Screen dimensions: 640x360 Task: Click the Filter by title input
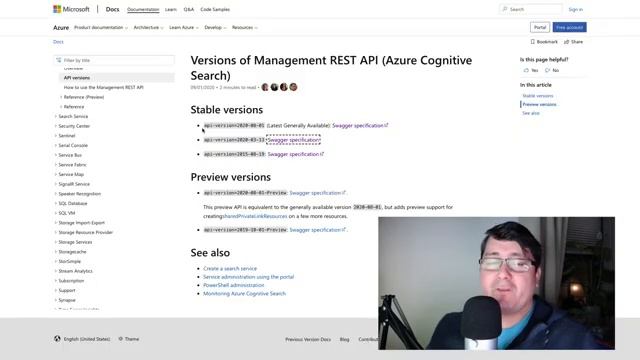[x=114, y=60]
